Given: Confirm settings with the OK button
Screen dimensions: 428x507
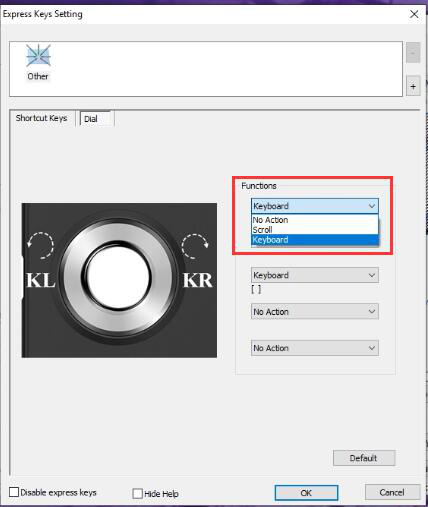Looking at the screenshot, I should [x=306, y=493].
